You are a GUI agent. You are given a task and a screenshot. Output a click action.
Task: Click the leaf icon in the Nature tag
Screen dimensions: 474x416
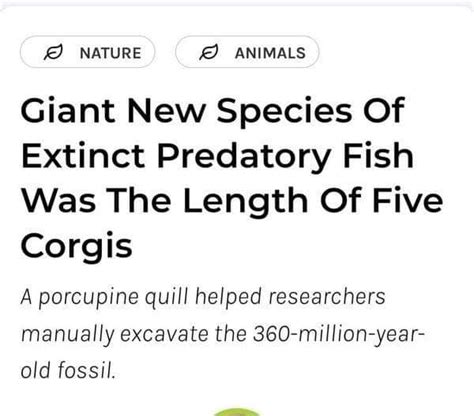point(53,52)
